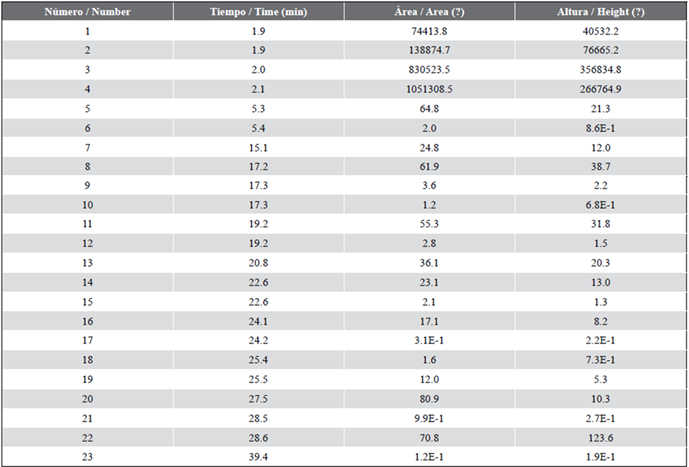Click the time value 15.1
This screenshot has height=467, width=689.
click(258, 147)
